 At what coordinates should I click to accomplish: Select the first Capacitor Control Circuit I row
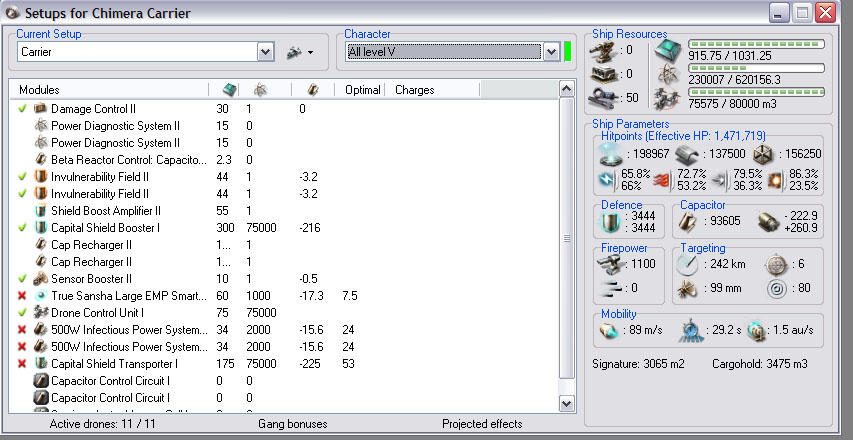284,381
